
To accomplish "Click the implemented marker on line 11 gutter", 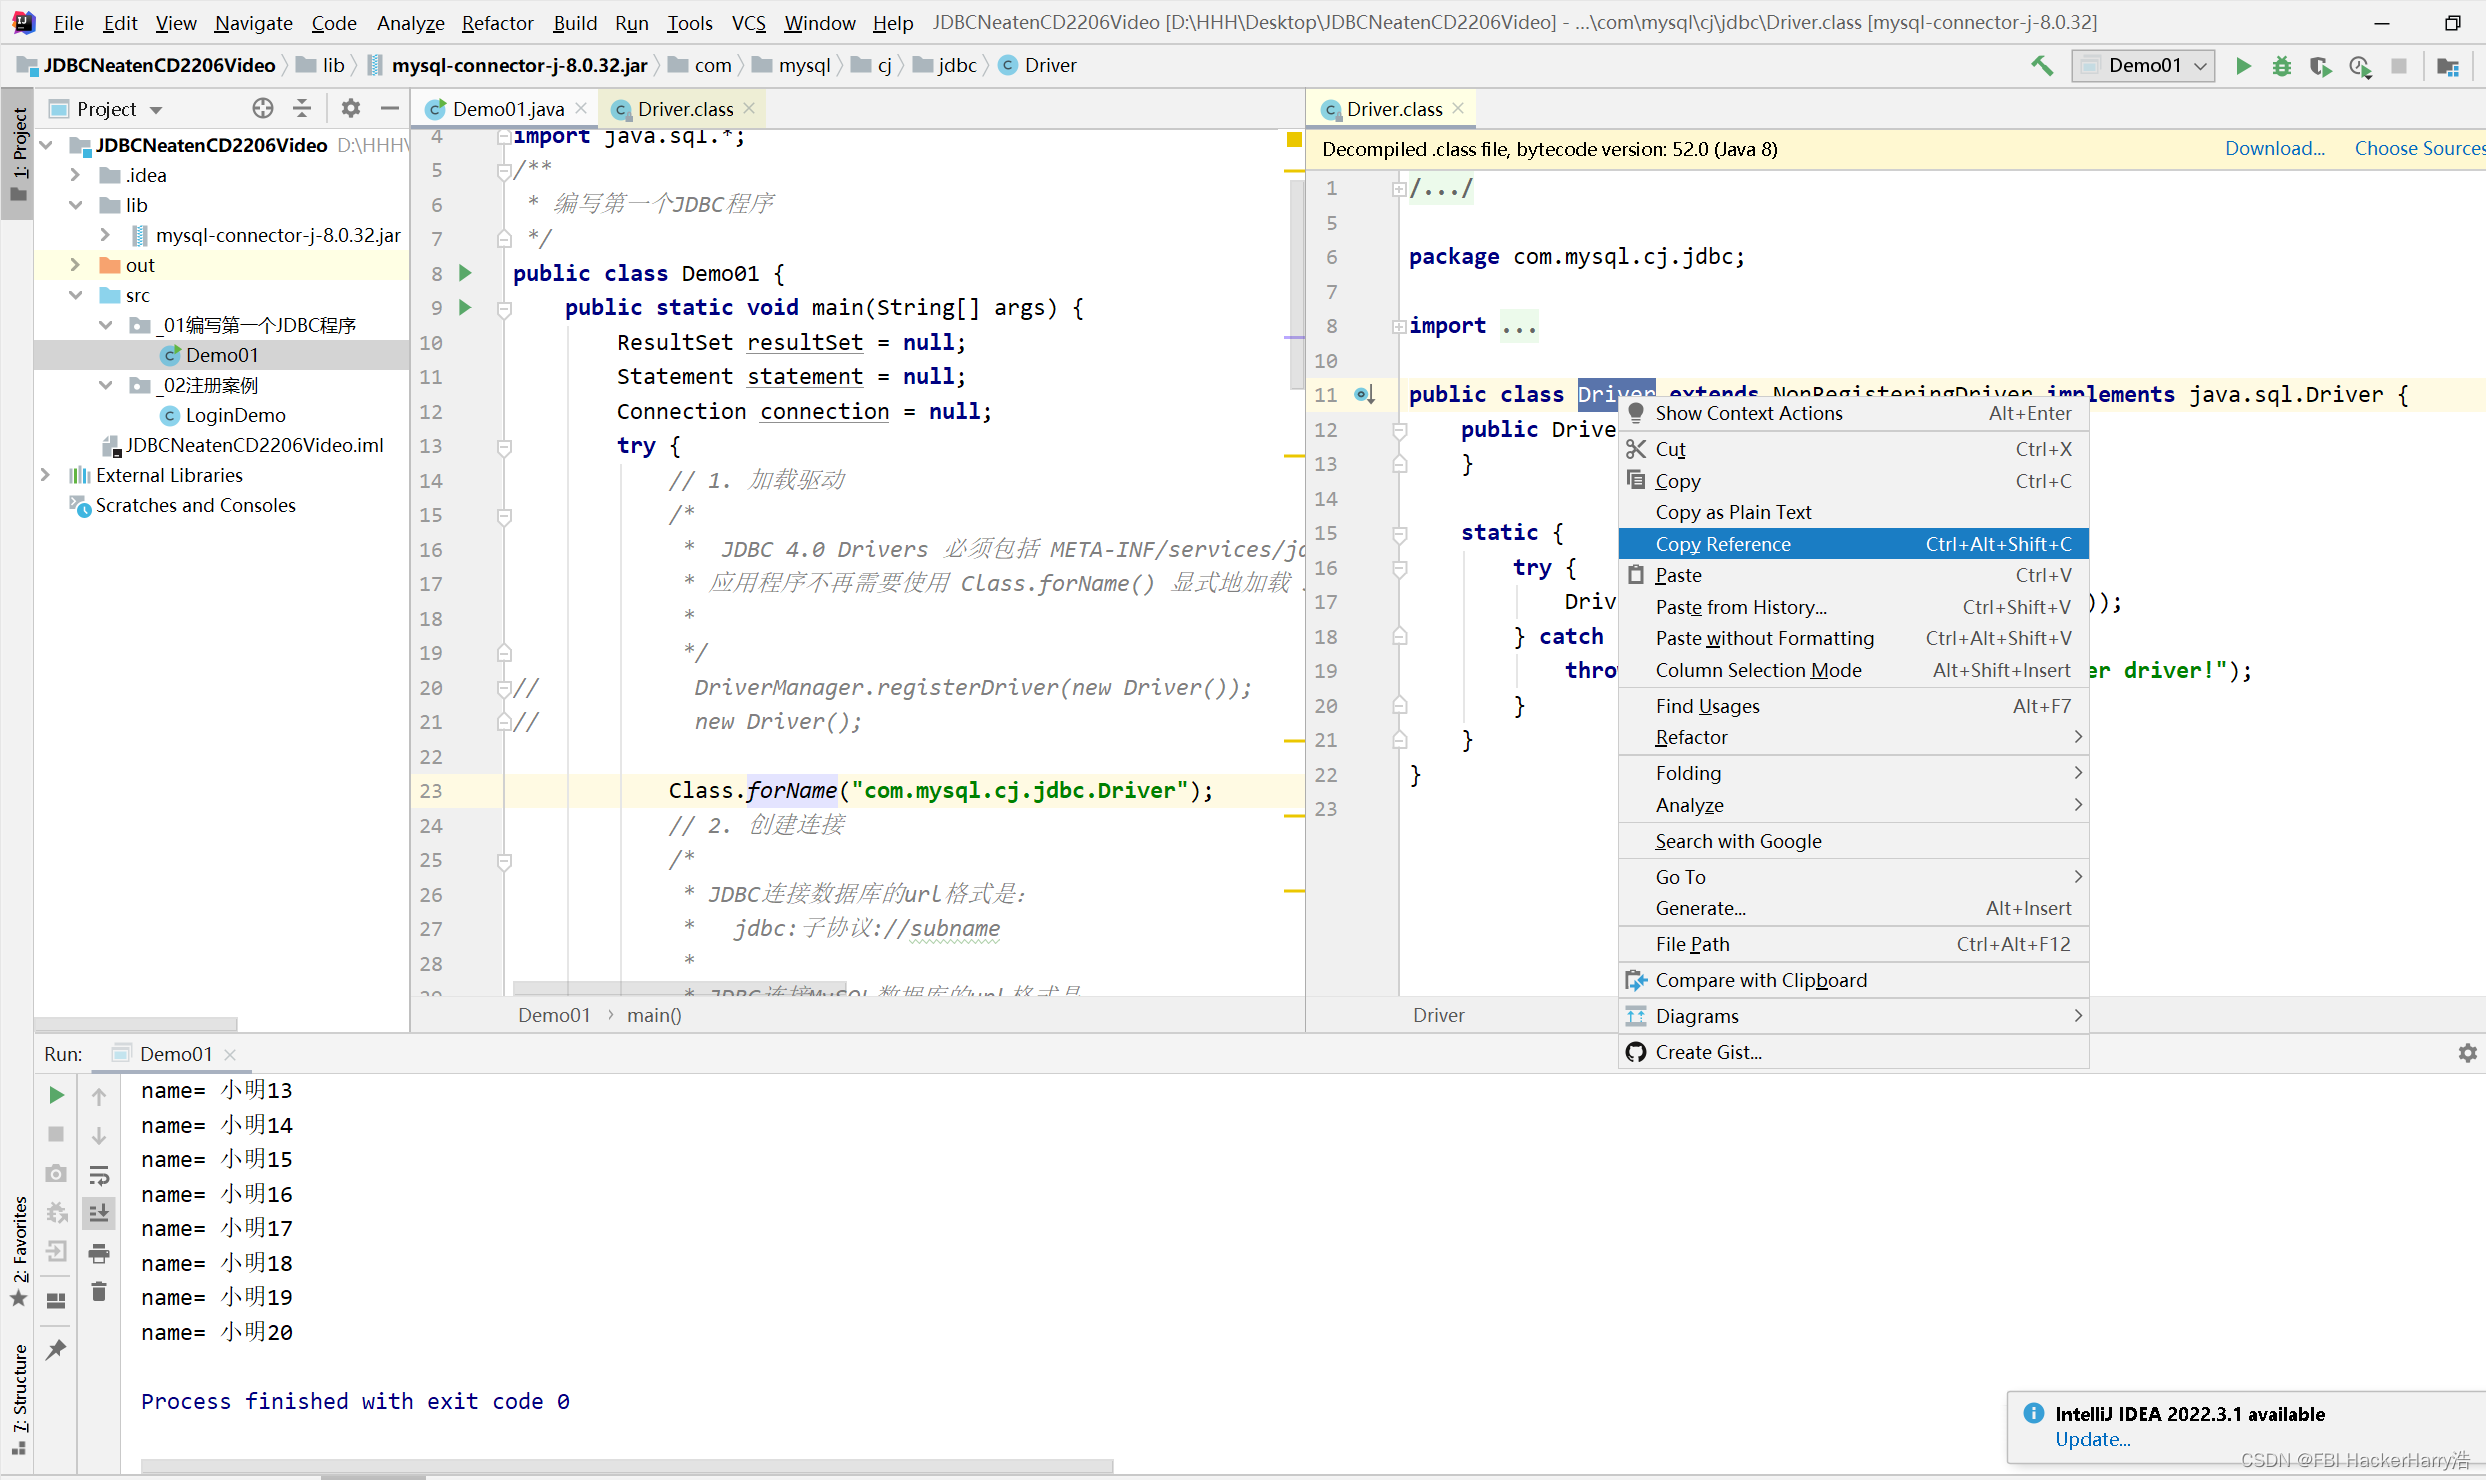I will [1365, 394].
